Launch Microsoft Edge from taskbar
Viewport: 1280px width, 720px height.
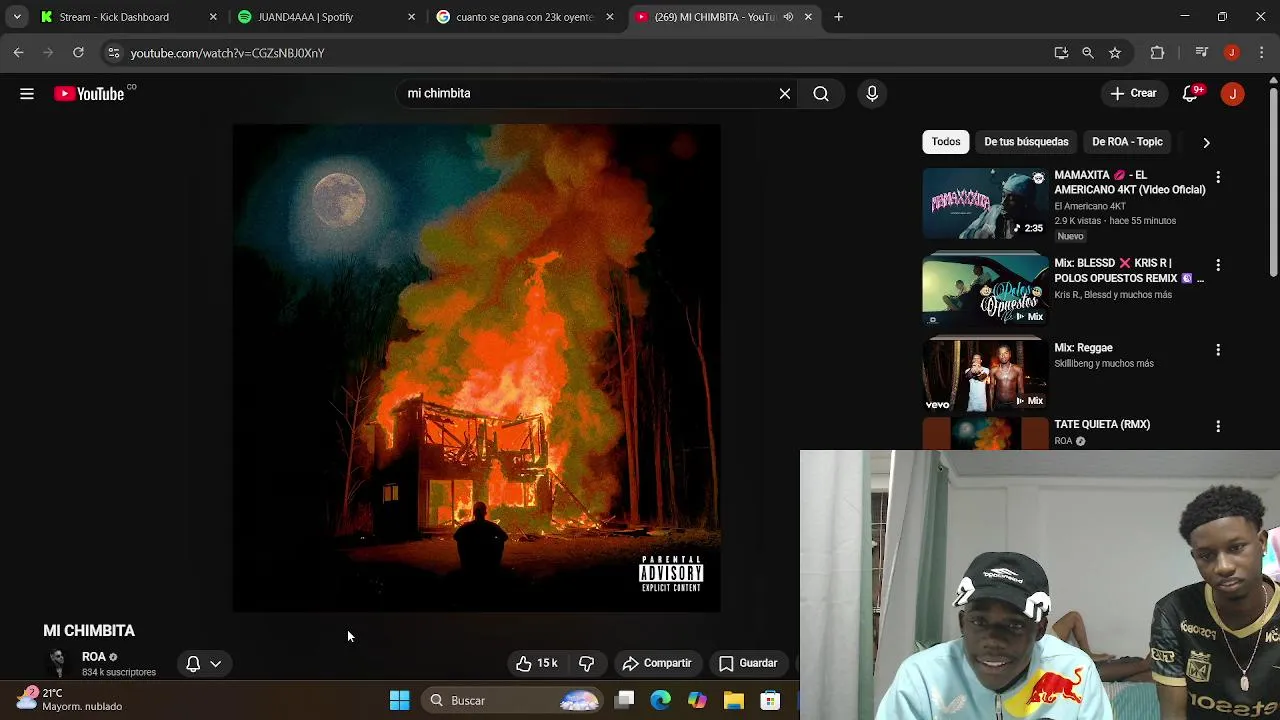(x=661, y=701)
